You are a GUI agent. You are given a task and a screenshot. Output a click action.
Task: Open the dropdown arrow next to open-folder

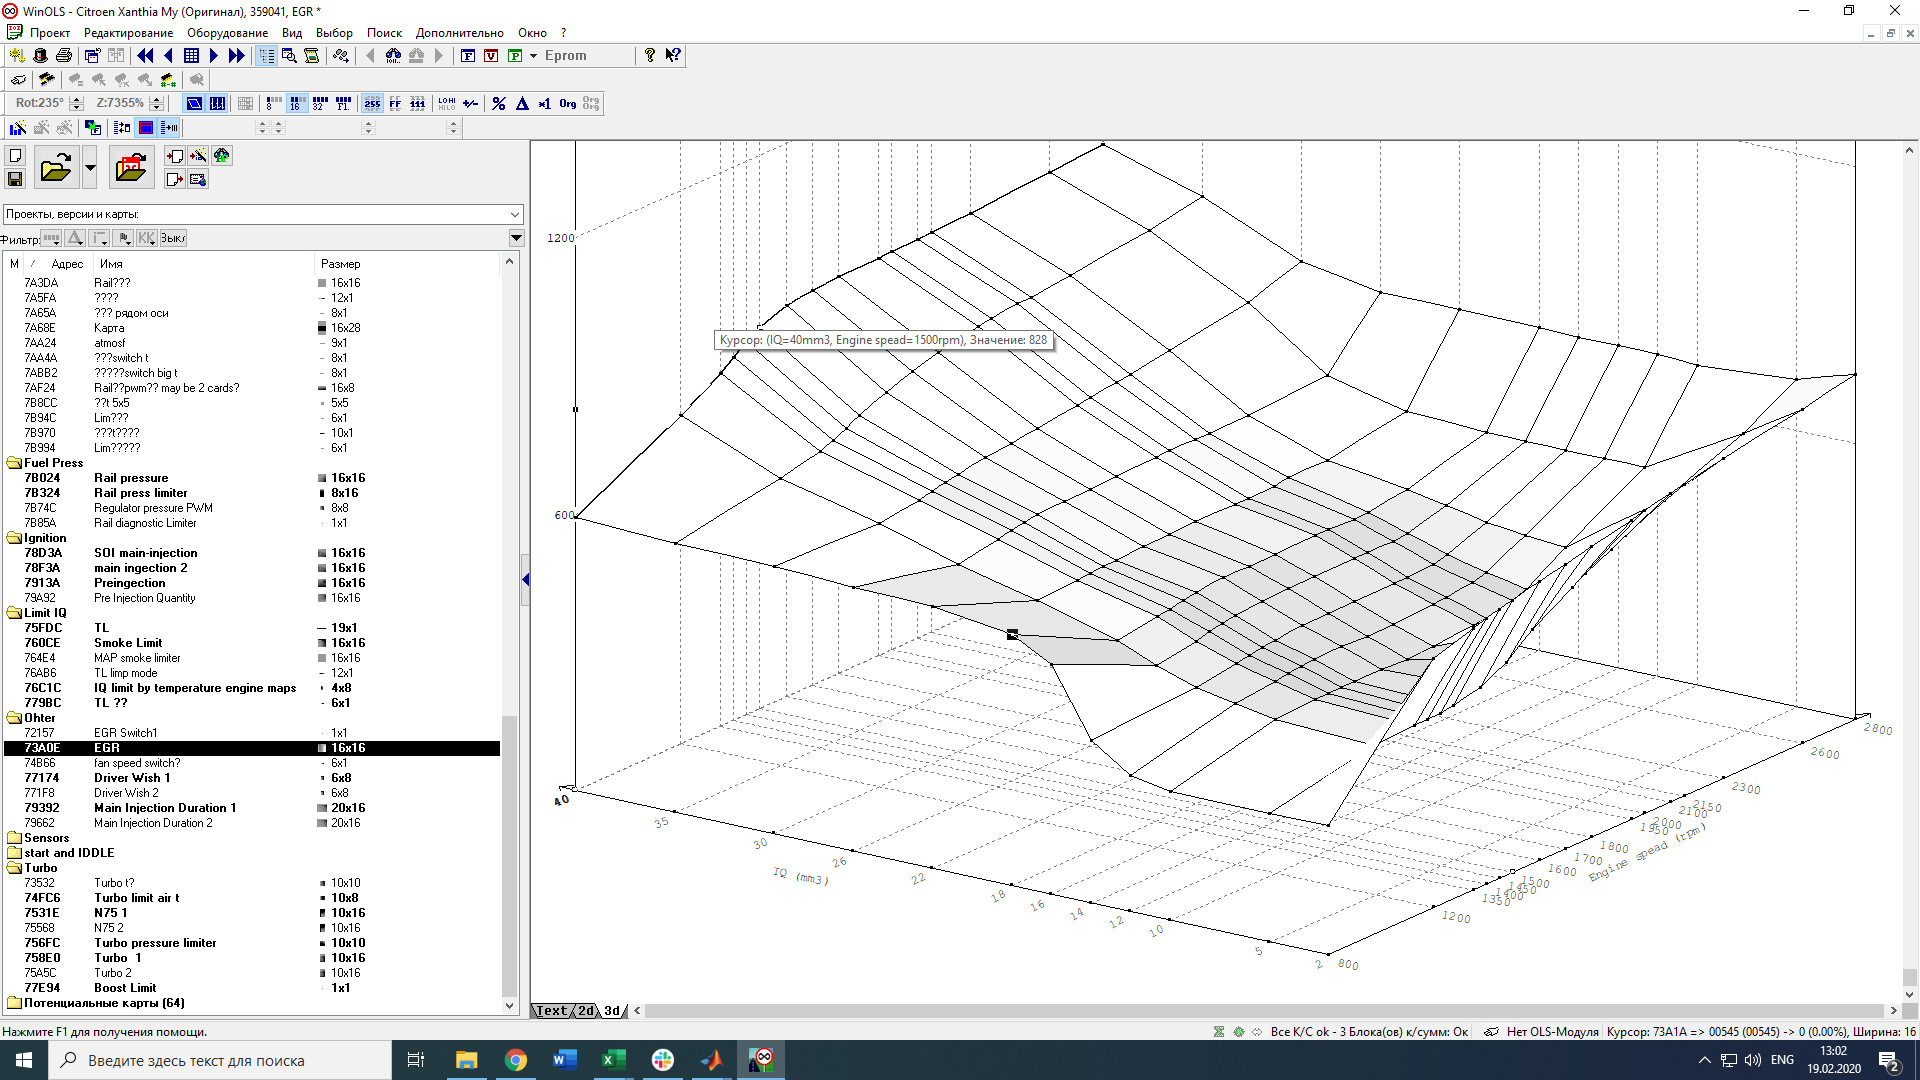point(90,167)
